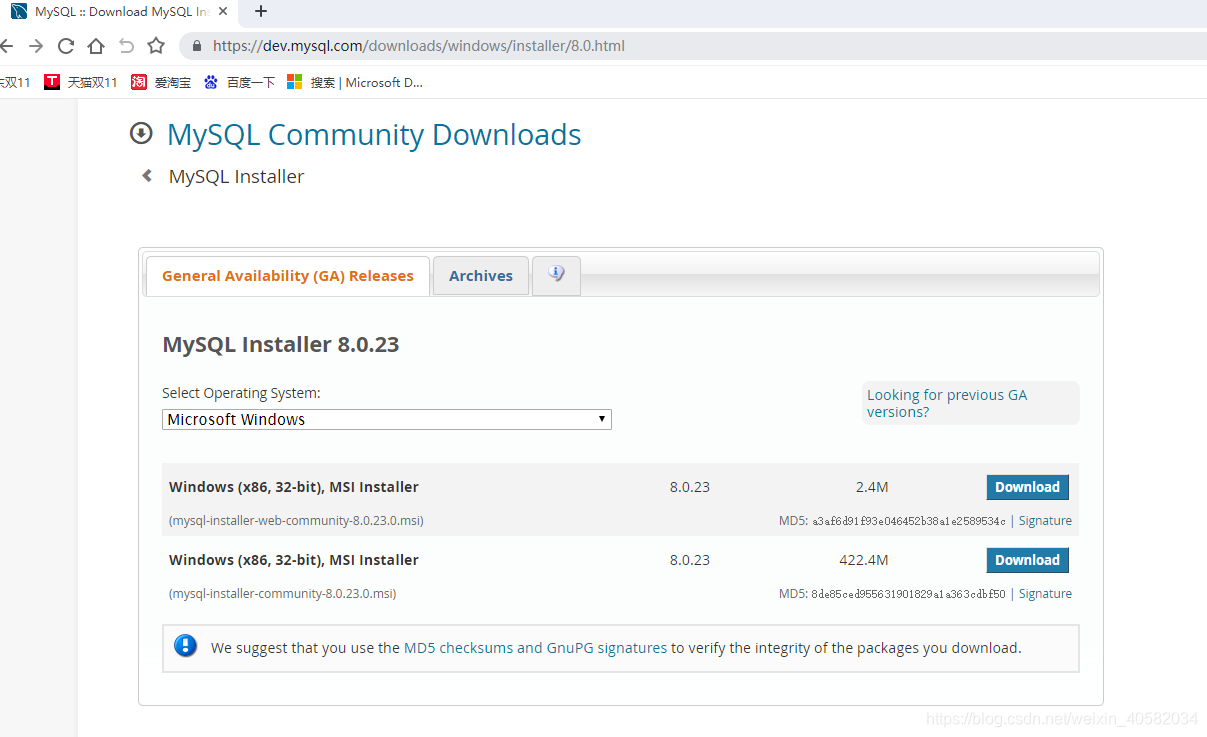This screenshot has height=737, width=1207.
Task: Click the circled download arrow icon beside title
Action: coord(142,133)
